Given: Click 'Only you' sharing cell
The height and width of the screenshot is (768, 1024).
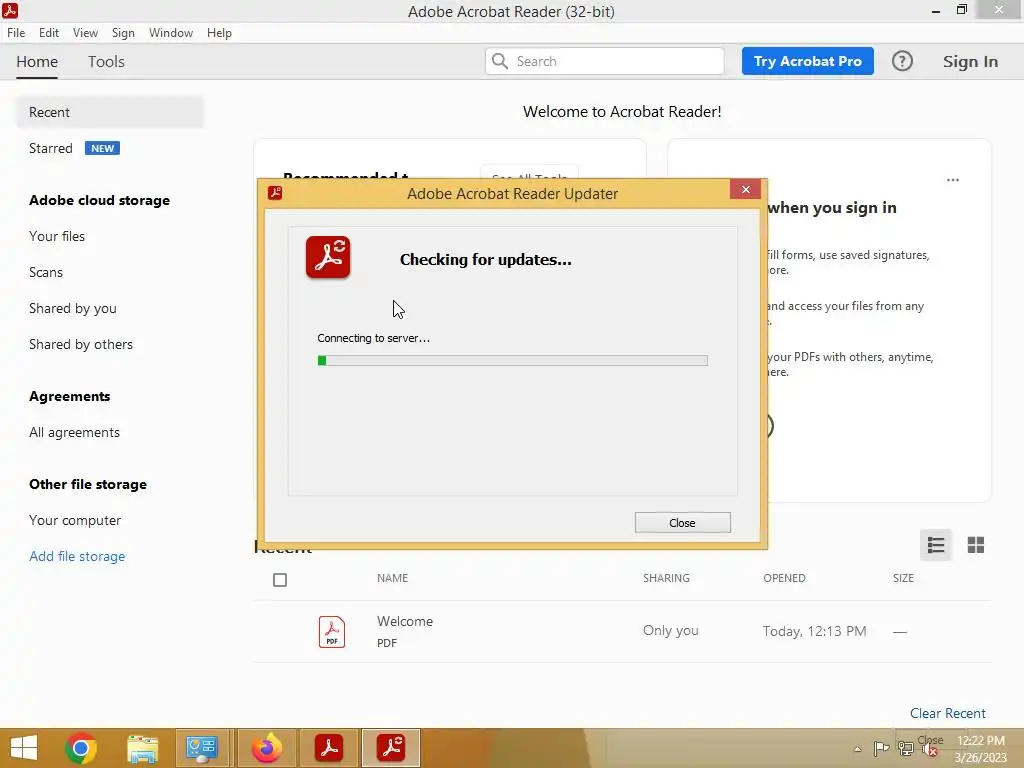Looking at the screenshot, I should pos(671,630).
